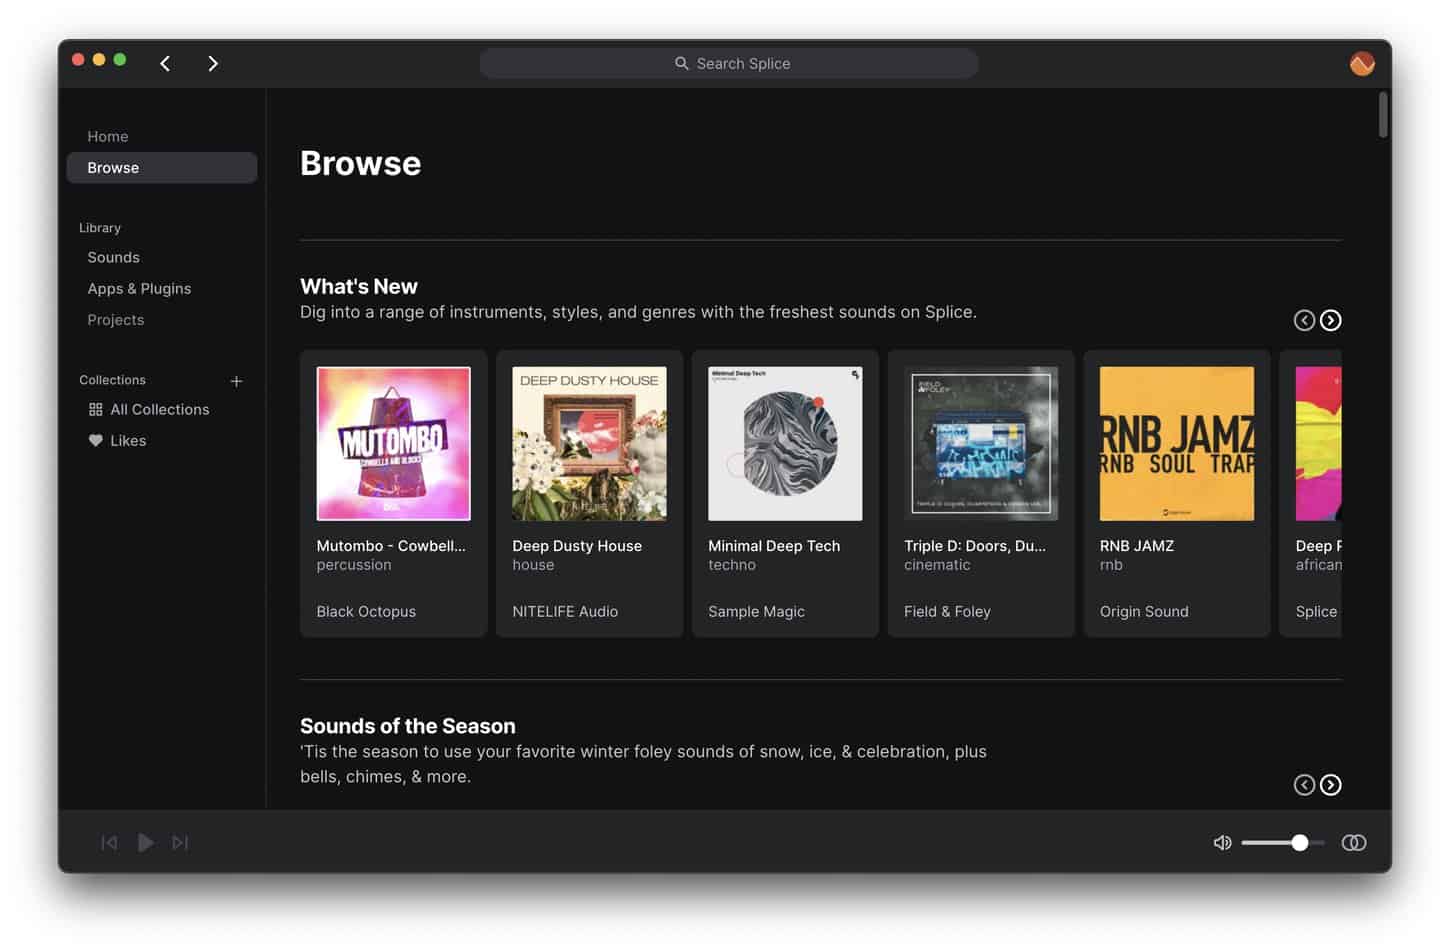The height and width of the screenshot is (950, 1450).
Task: Click the vertical scrollbar
Action: coord(1383,114)
